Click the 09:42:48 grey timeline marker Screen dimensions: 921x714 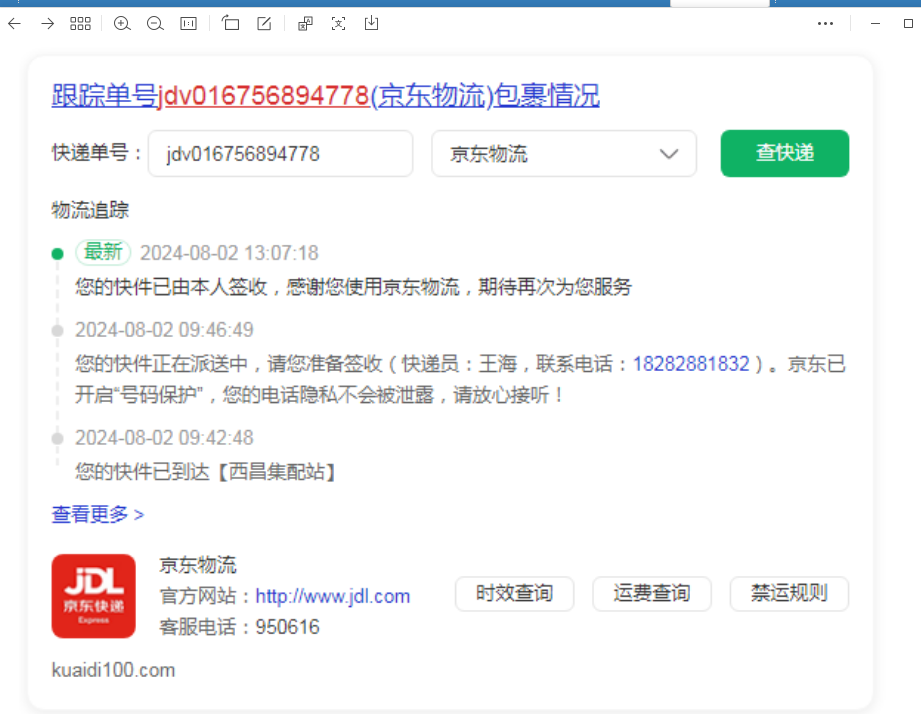[58, 439]
